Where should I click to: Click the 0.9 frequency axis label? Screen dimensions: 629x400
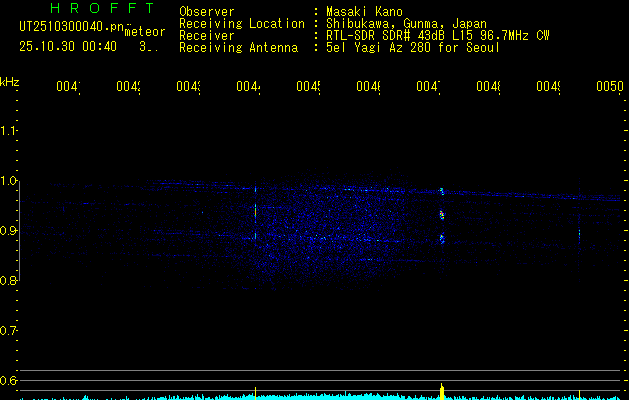click(8, 231)
